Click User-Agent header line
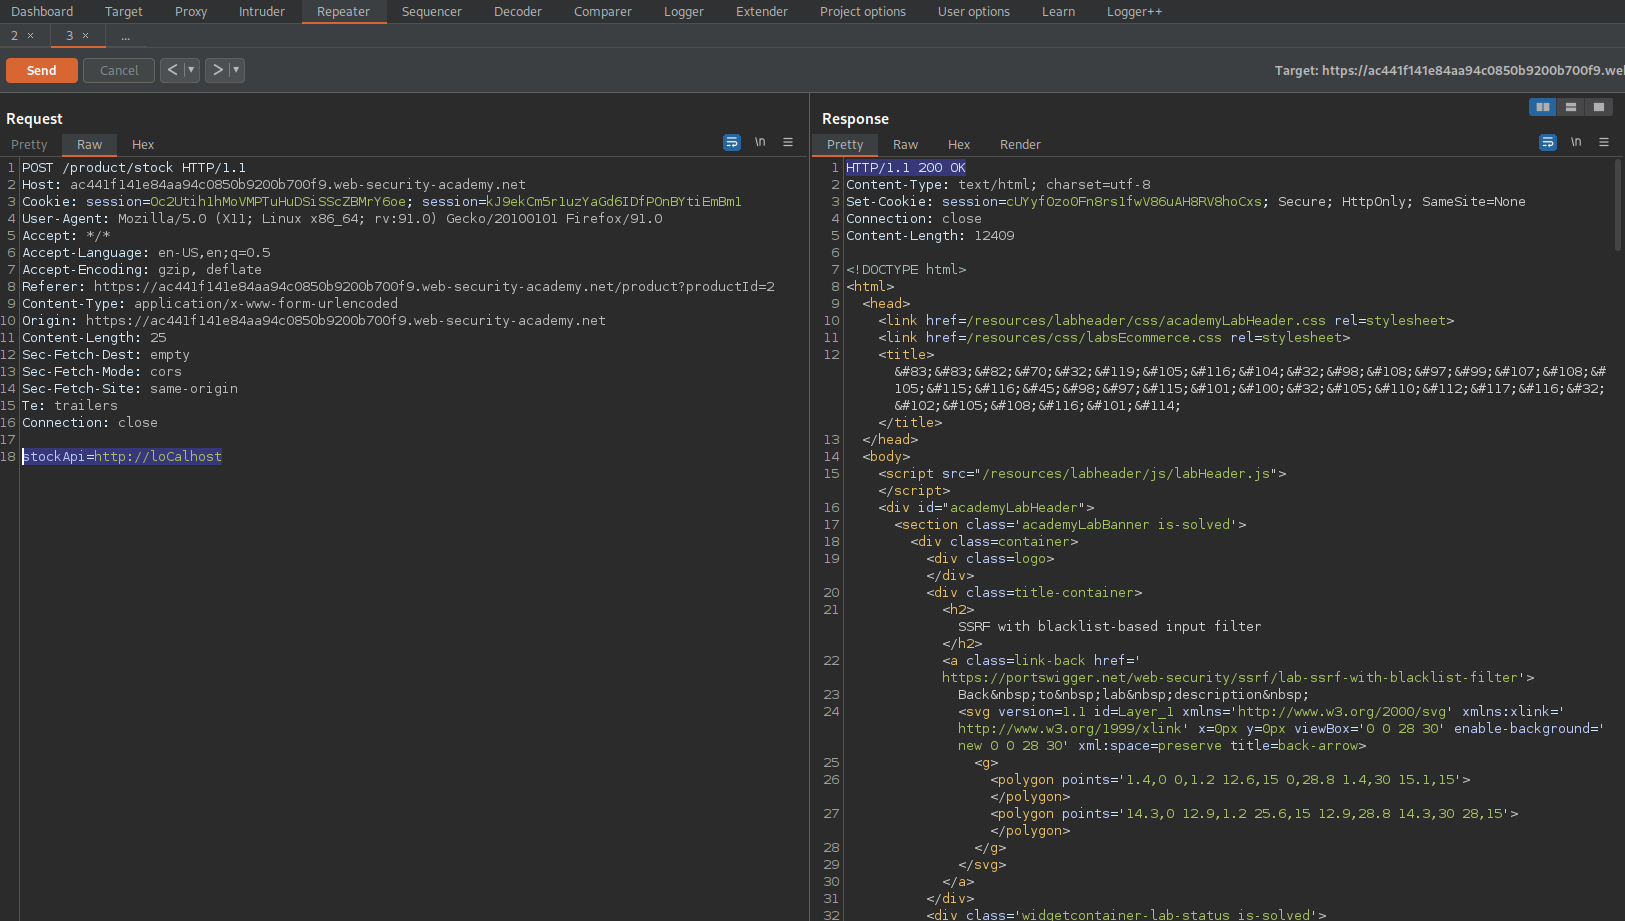This screenshot has height=921, width=1625. point(342,219)
